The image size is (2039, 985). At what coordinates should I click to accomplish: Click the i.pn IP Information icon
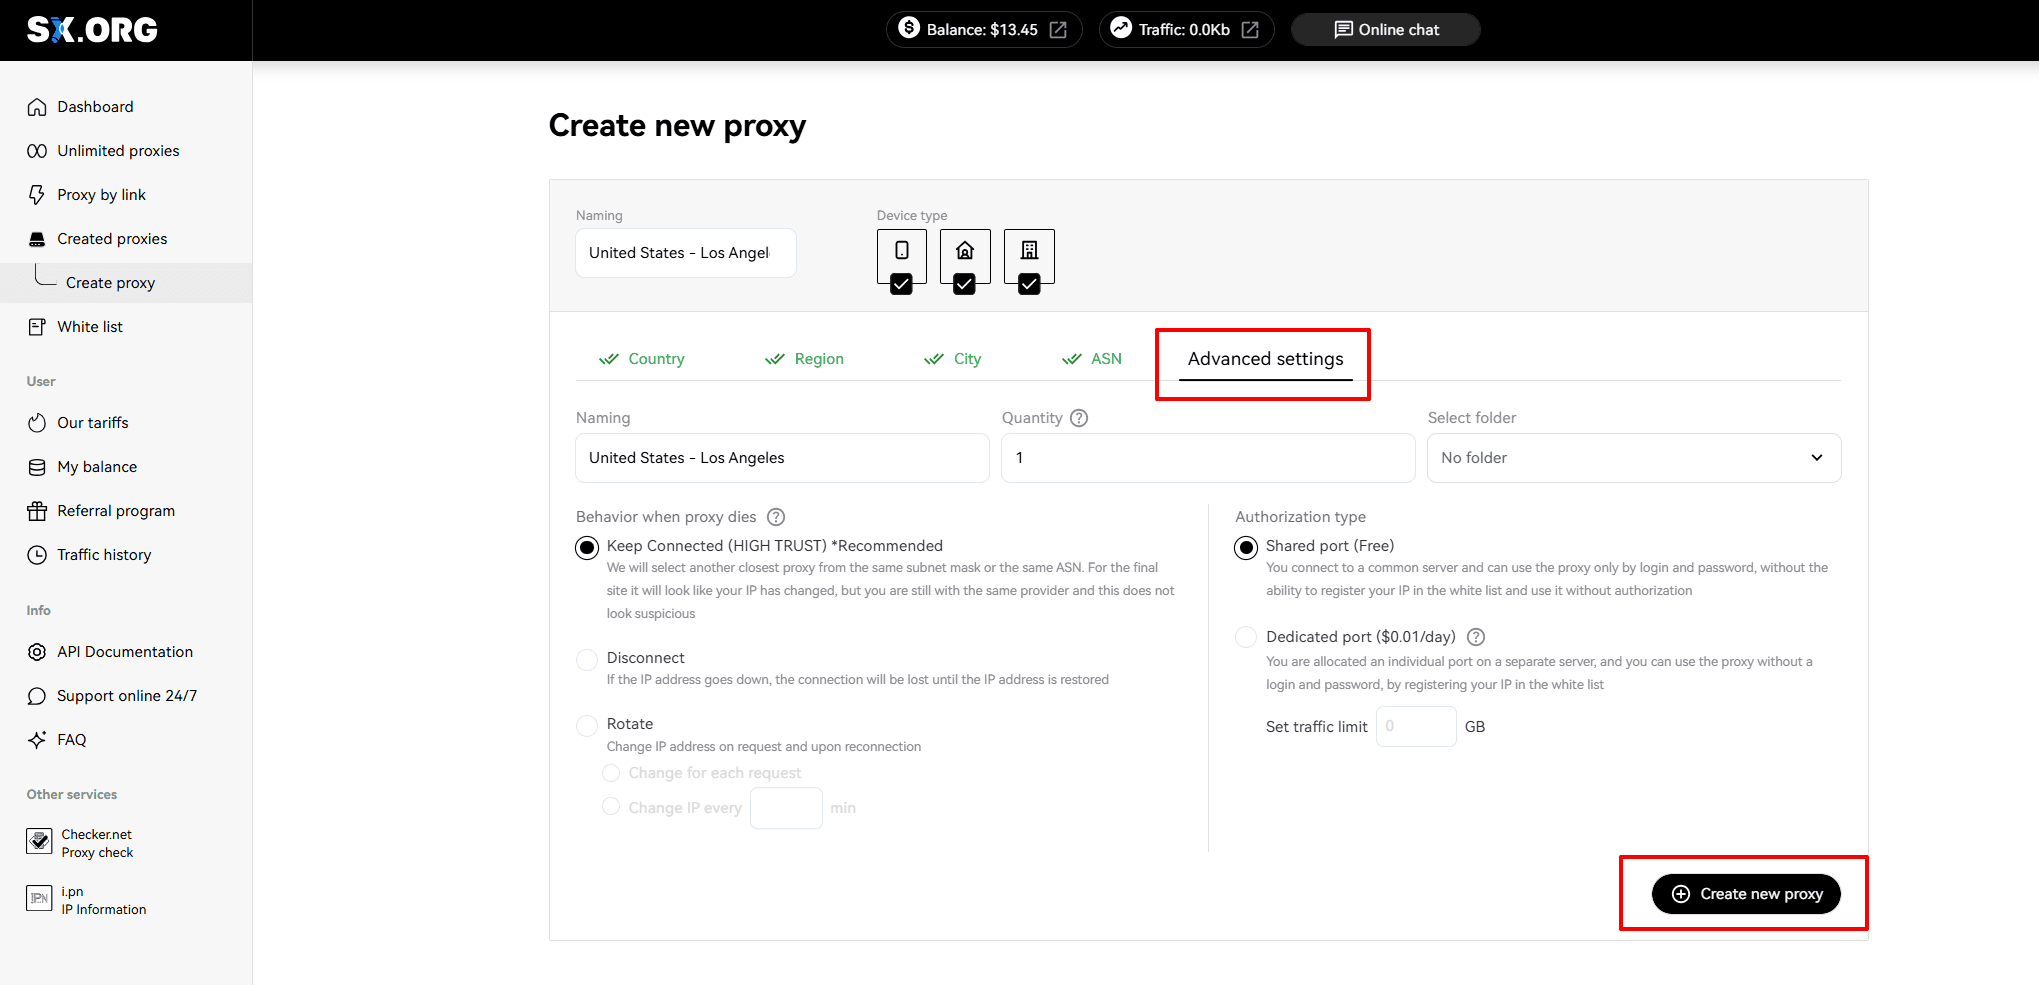coord(39,898)
